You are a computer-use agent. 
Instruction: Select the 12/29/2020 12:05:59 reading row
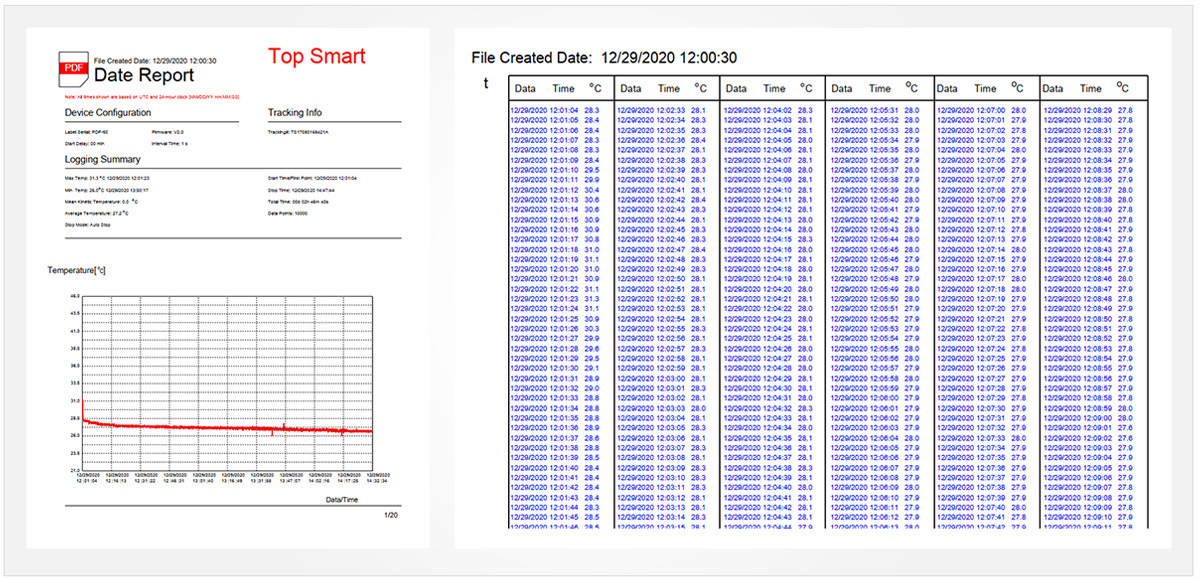tap(876, 388)
